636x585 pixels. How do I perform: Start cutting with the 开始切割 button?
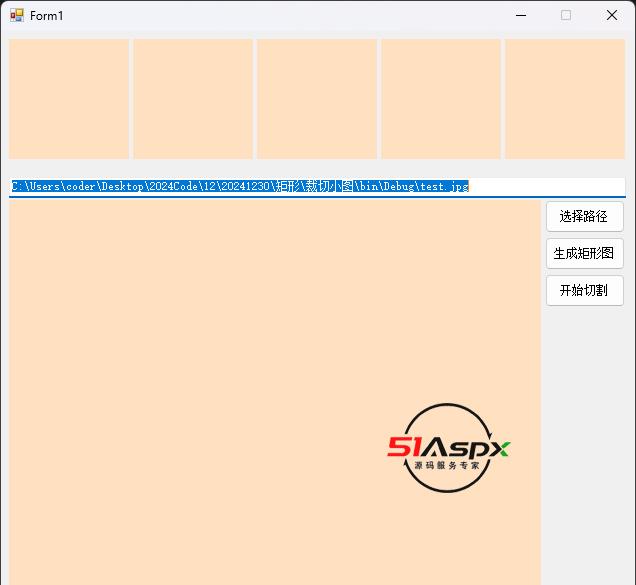pos(584,290)
